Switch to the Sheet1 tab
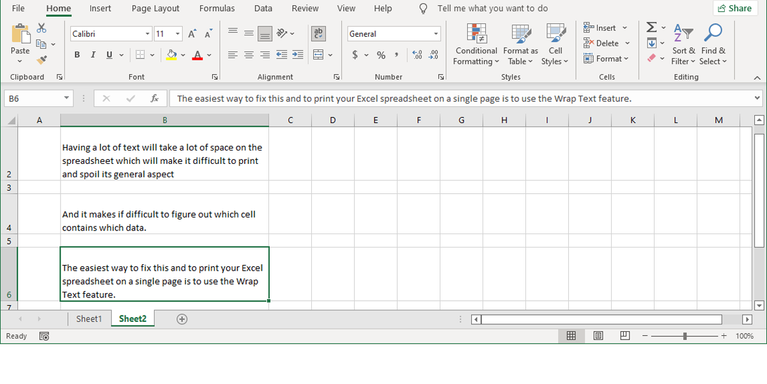This screenshot has height=384, width=767. (x=89, y=319)
